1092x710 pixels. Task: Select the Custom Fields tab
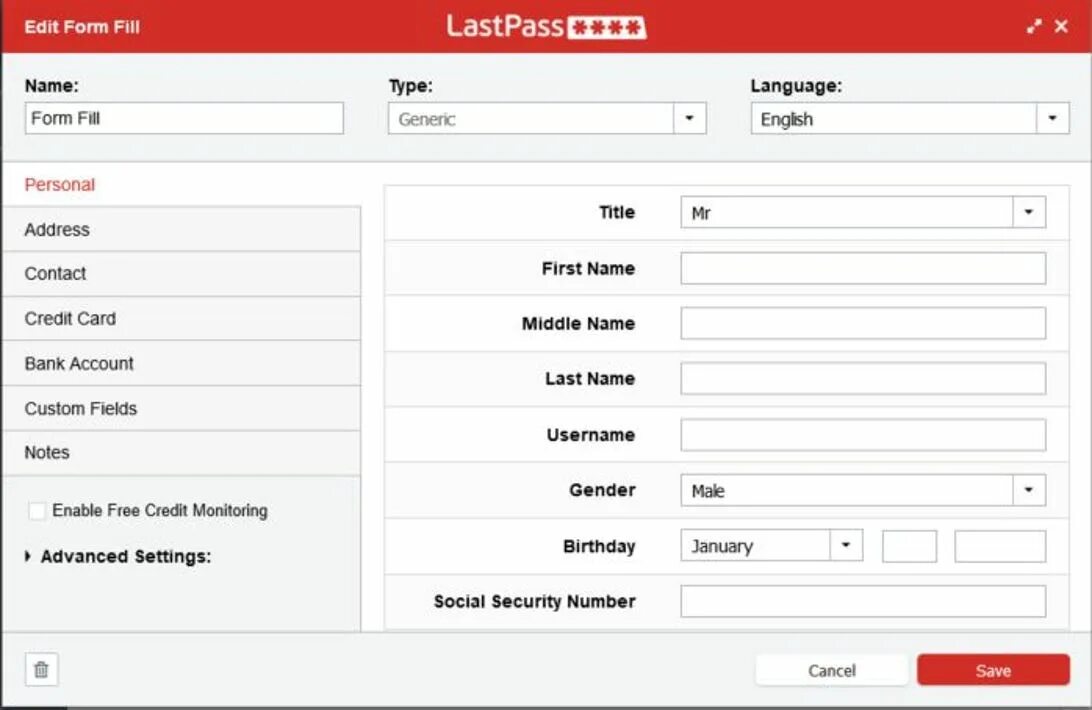[182, 408]
